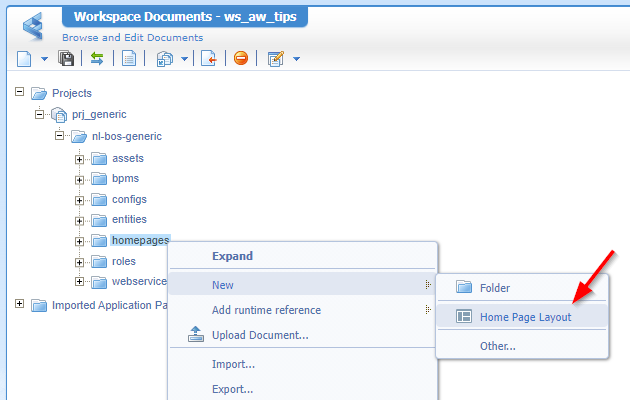Click the import document red arrow icon
The width and height of the screenshot is (630, 400).
(209, 59)
